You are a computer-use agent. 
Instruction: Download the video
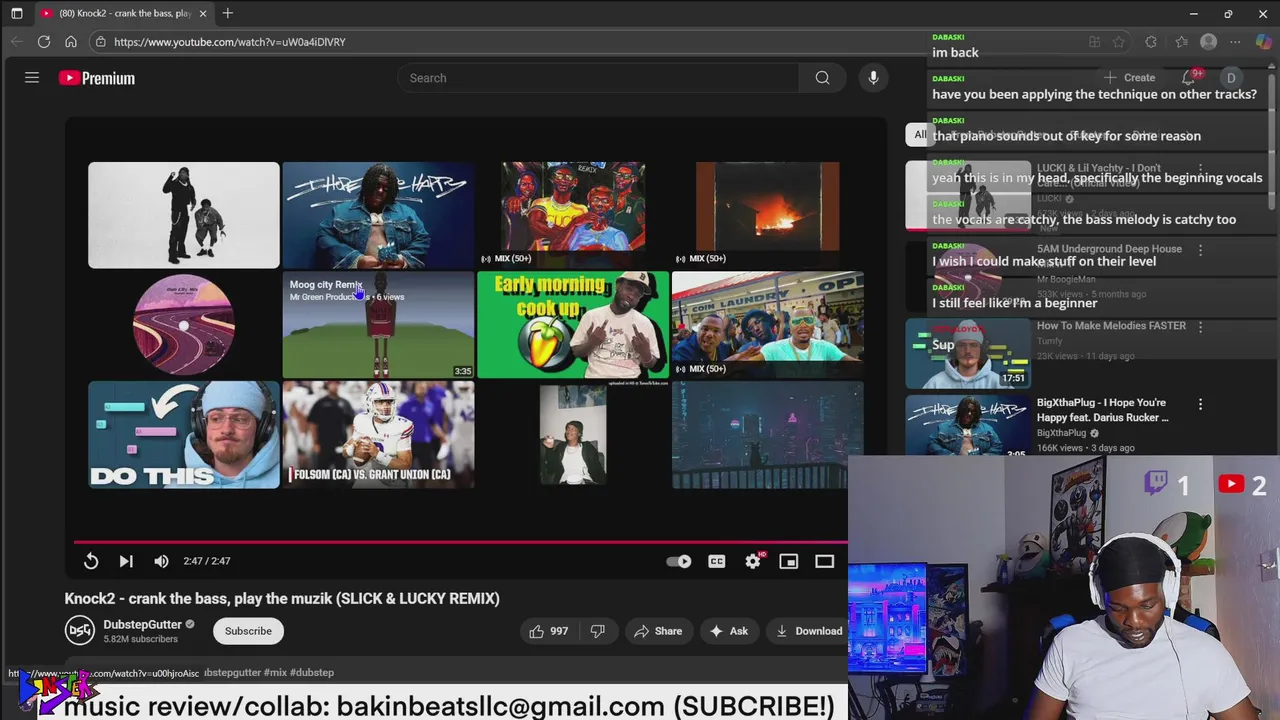809,631
